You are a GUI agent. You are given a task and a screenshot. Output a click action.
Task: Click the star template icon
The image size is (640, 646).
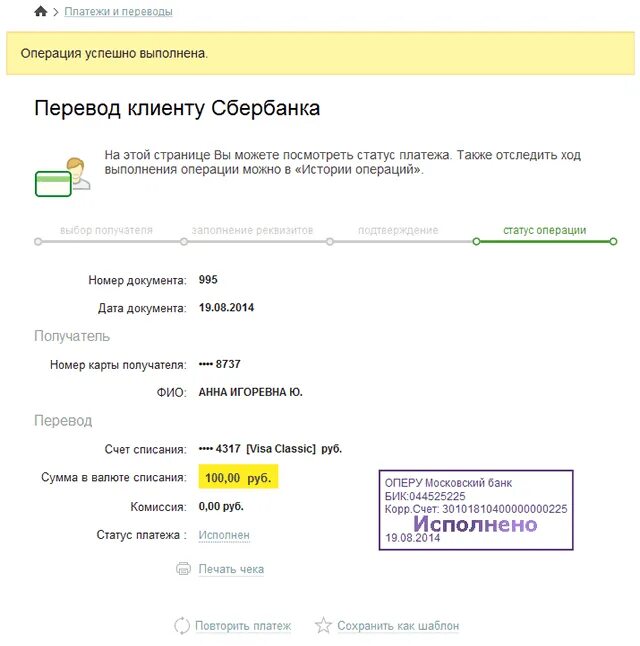[323, 626]
